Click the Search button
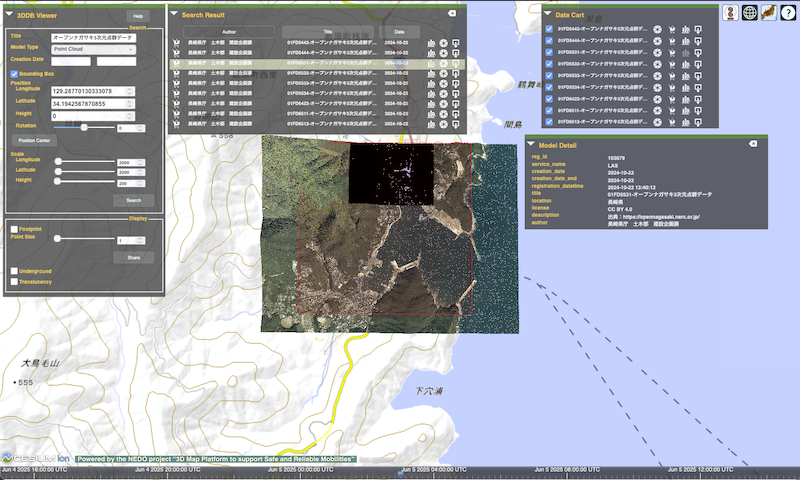This screenshot has width=800, height=480. click(x=134, y=200)
